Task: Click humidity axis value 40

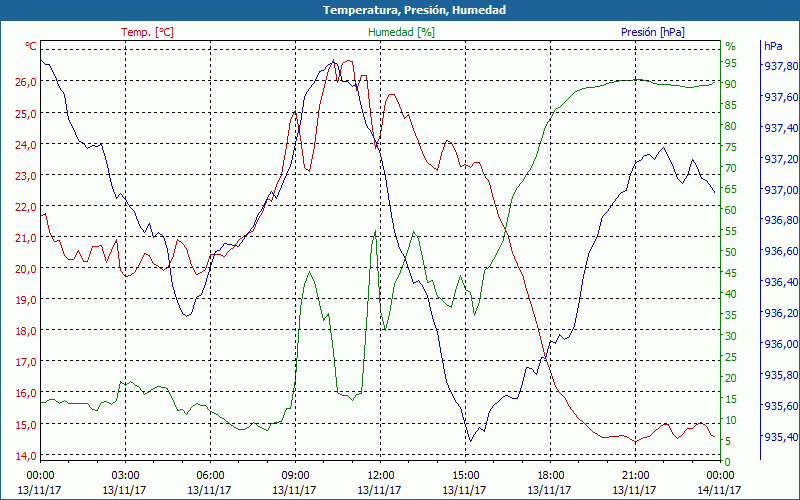Action: click(x=731, y=294)
